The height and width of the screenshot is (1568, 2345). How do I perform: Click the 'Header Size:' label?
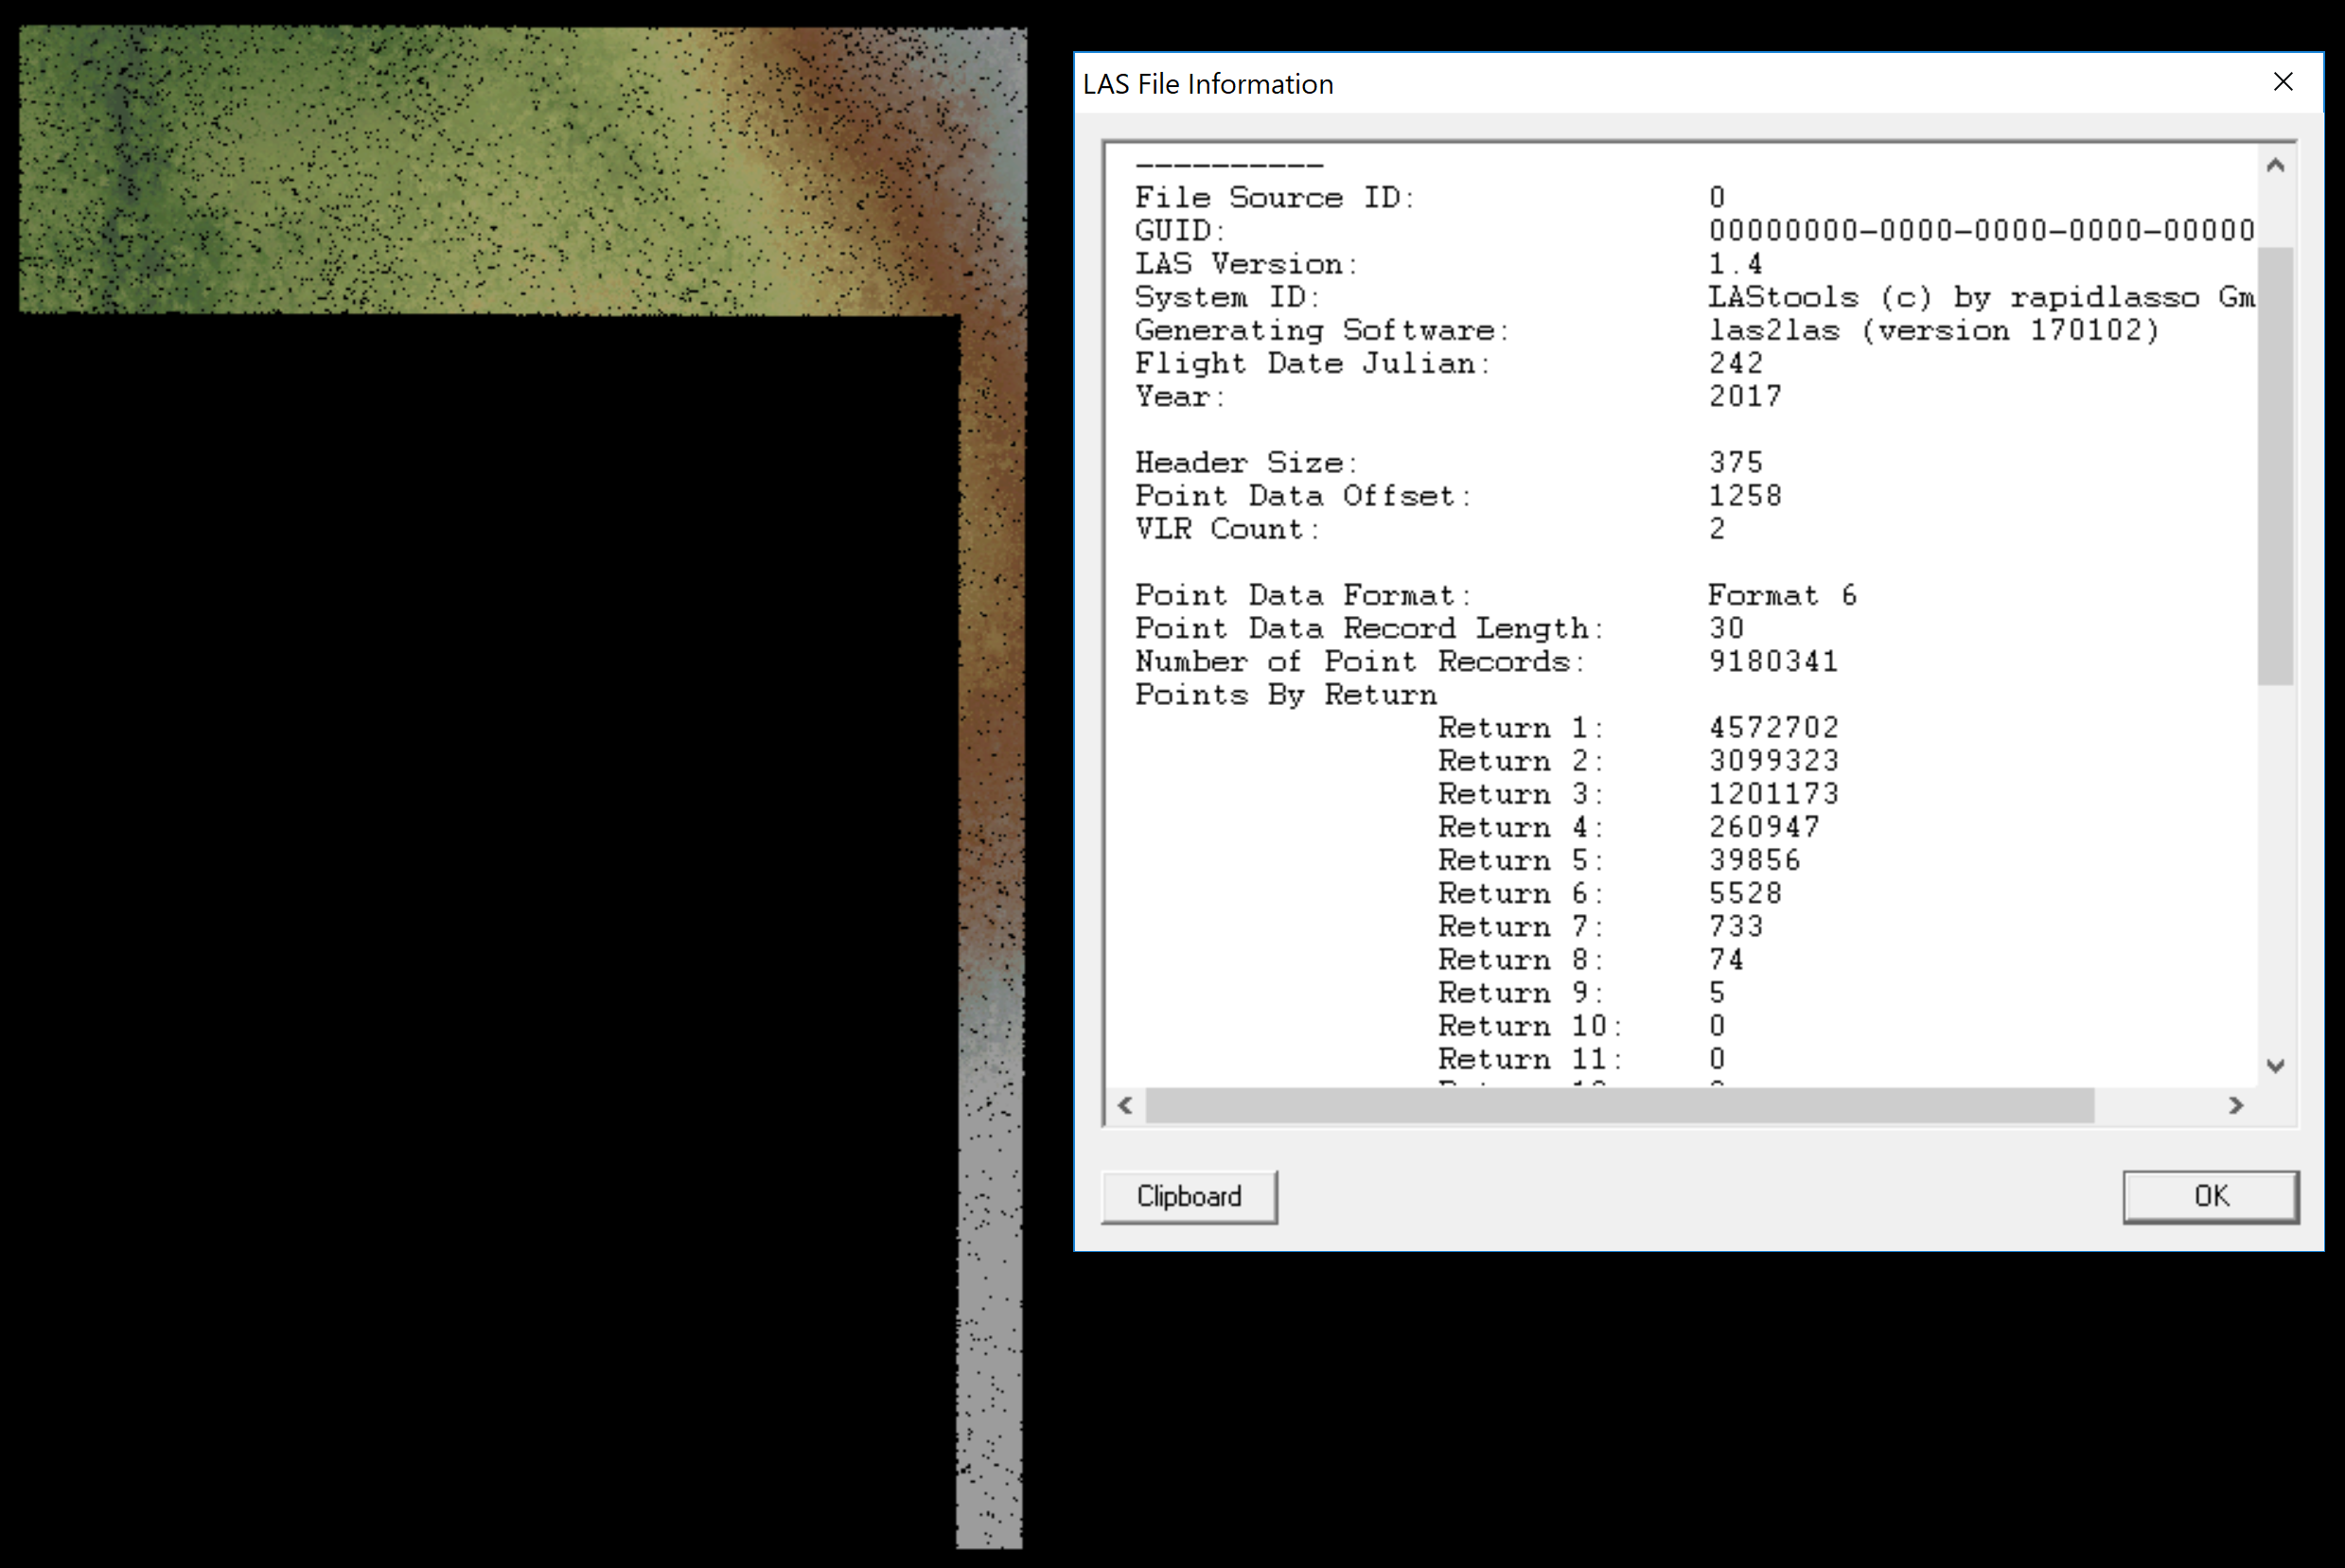[x=1246, y=462]
